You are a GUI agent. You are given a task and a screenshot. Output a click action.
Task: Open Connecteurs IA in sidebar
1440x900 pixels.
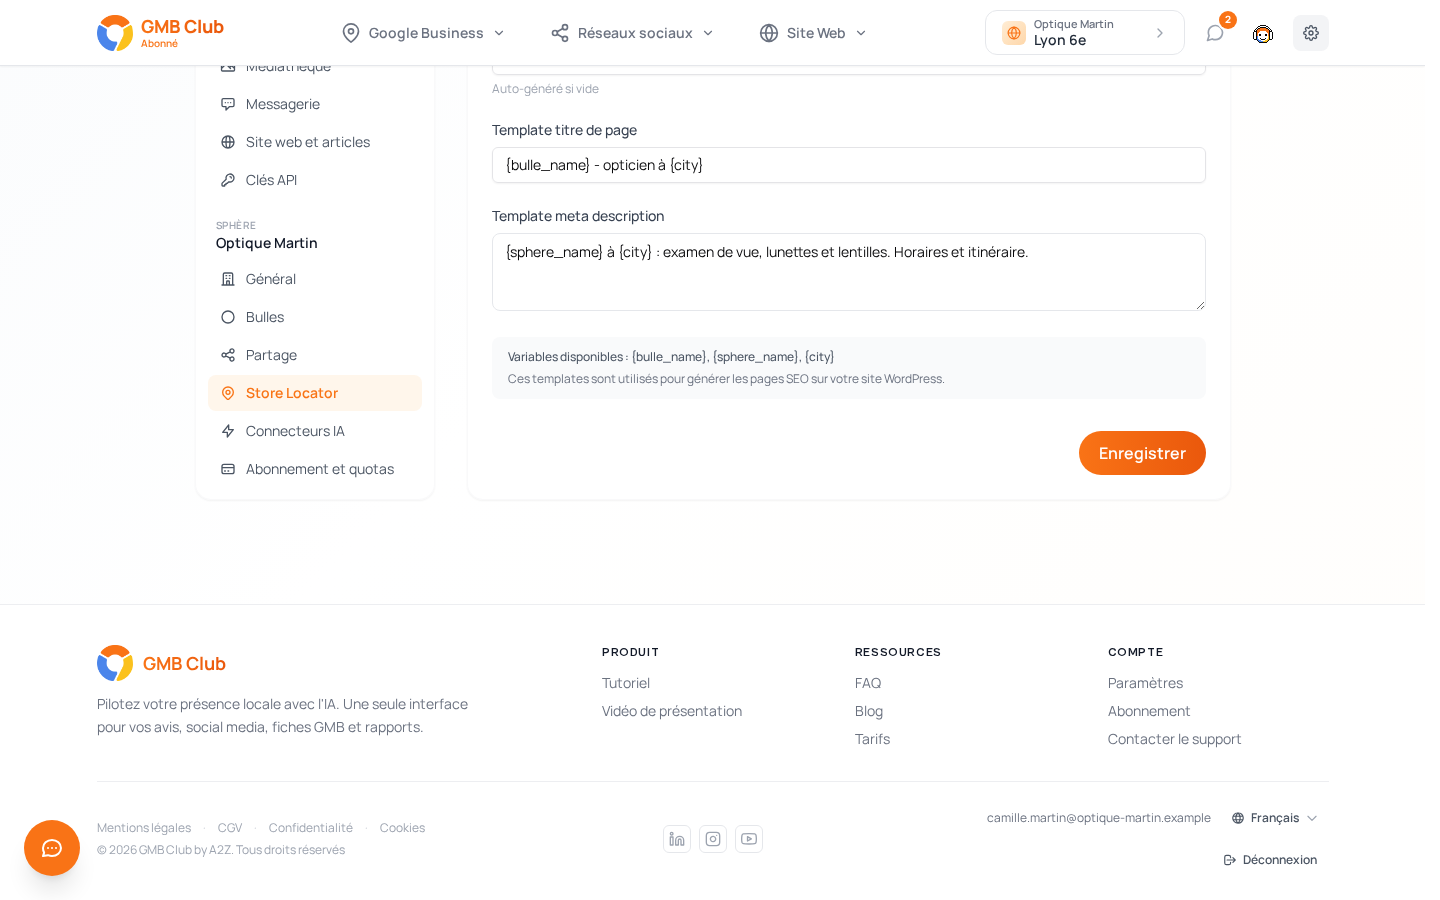(x=315, y=431)
